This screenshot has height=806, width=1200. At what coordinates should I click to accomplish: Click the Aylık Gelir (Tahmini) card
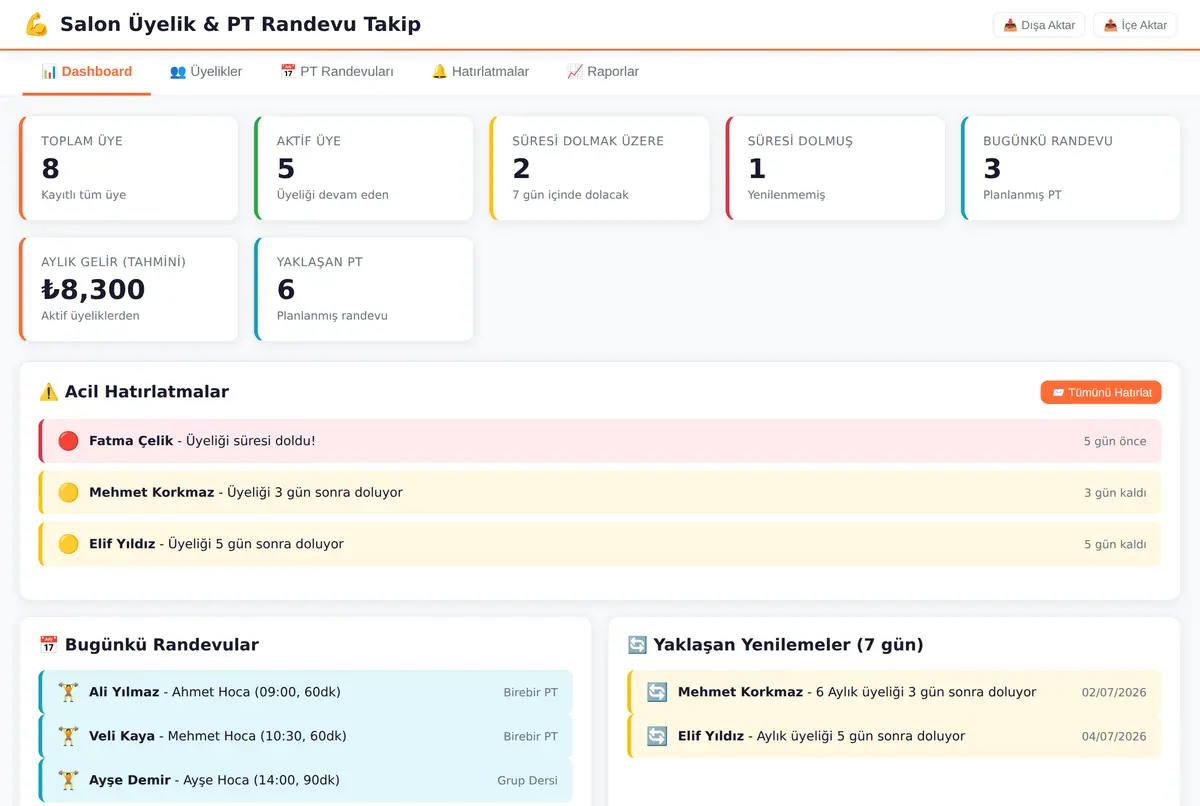pos(129,289)
